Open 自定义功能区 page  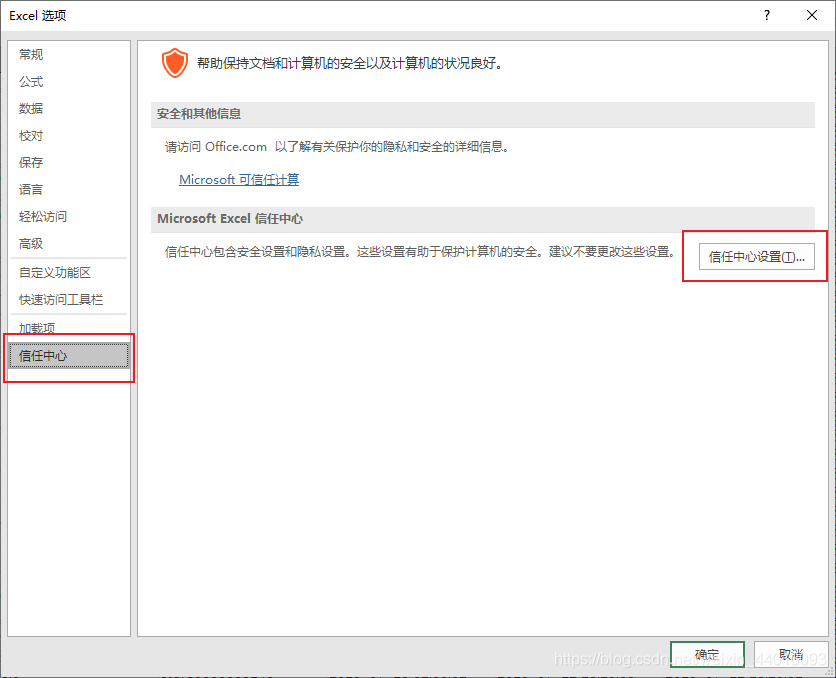pyautogui.click(x=68, y=272)
